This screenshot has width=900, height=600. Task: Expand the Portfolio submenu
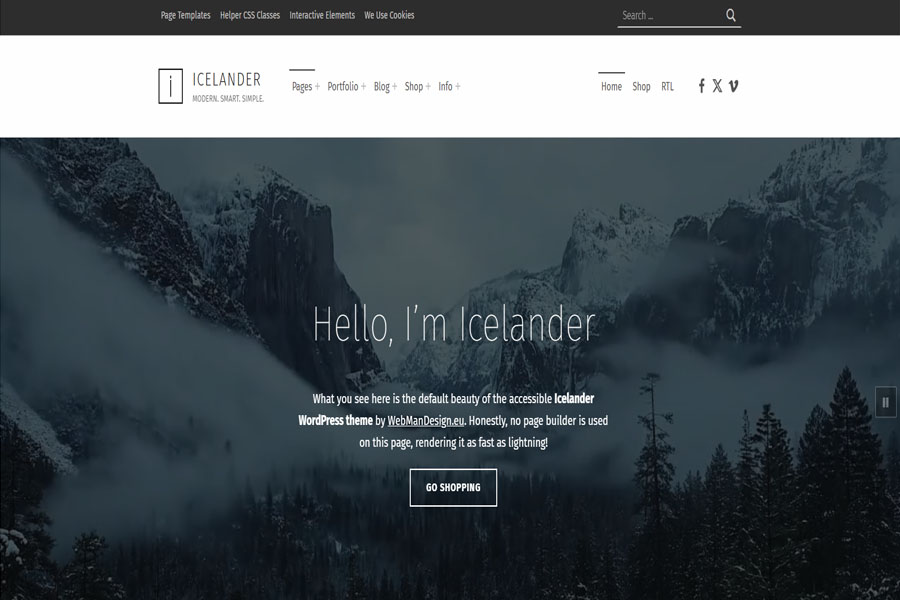pos(345,86)
